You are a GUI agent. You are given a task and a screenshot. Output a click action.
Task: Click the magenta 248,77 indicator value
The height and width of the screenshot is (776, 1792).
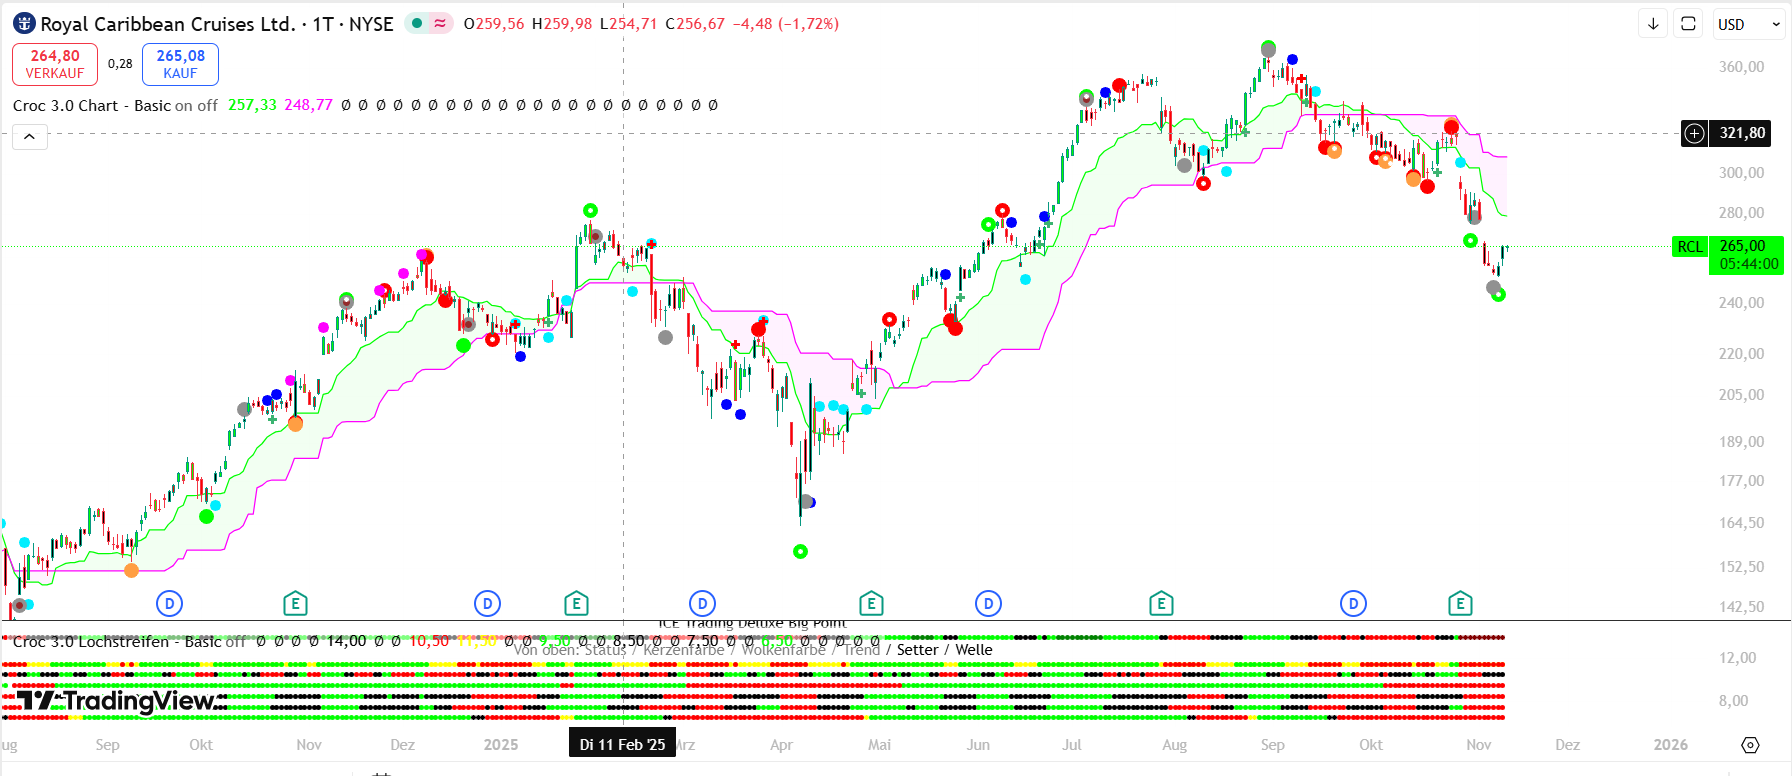308,105
